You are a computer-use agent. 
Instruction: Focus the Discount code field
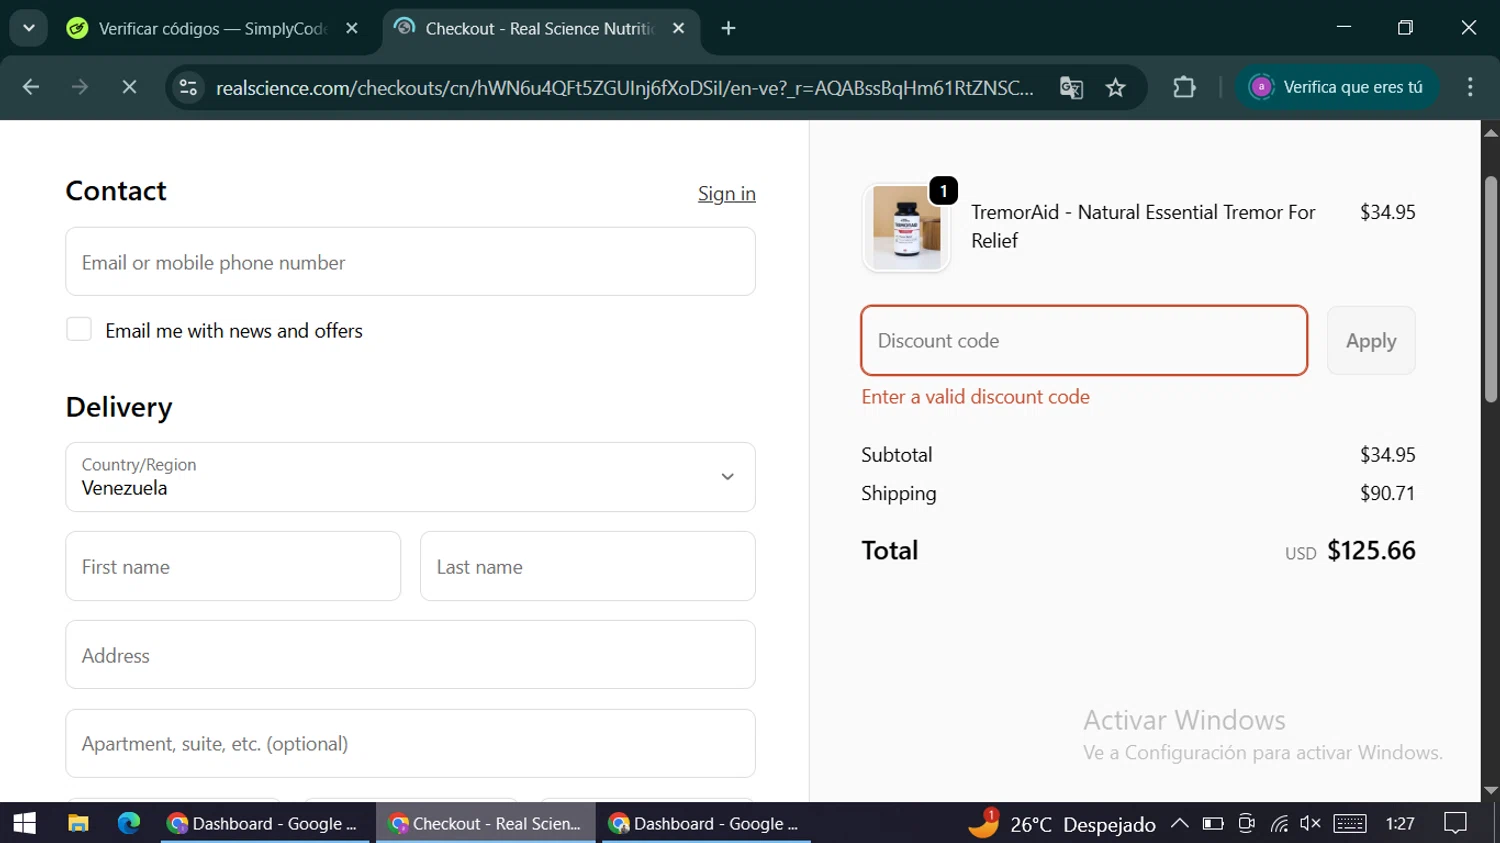tap(1084, 340)
